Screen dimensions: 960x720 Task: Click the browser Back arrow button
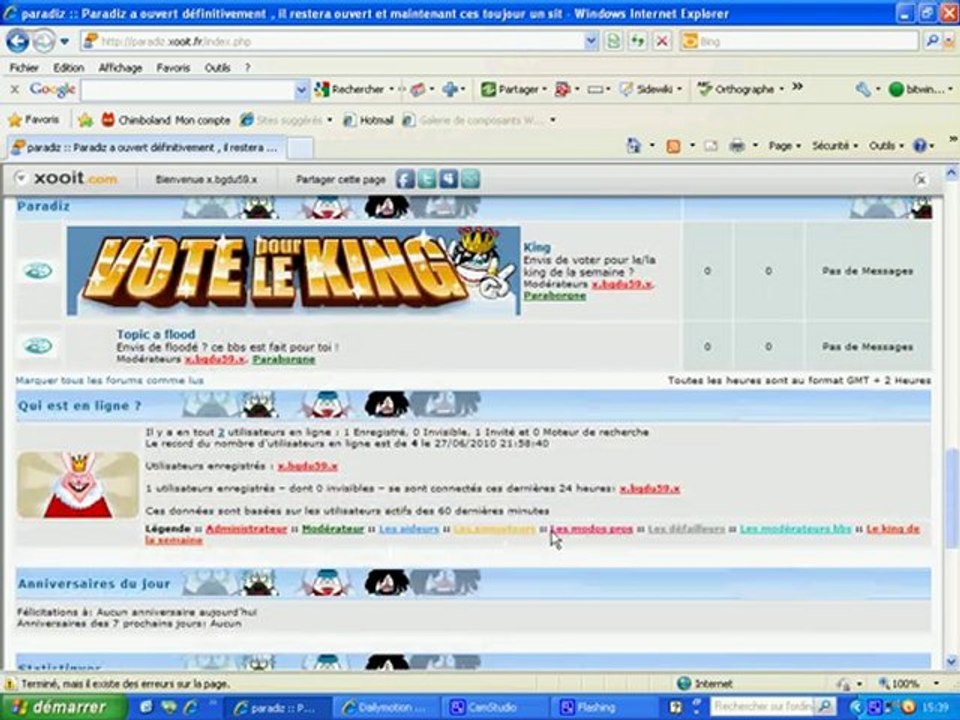[x=17, y=41]
